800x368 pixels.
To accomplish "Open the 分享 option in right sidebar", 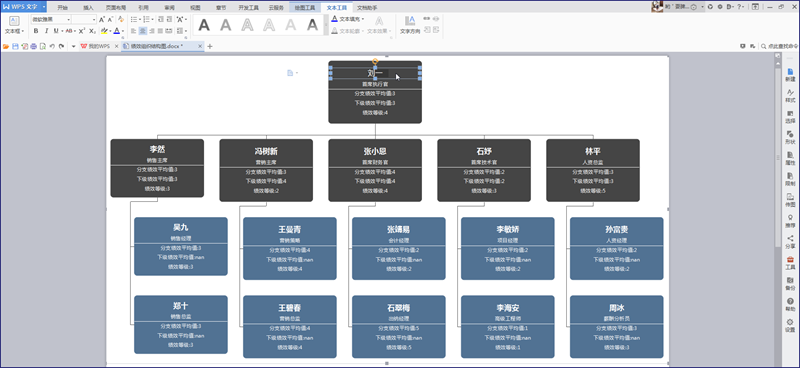I will 790,242.
